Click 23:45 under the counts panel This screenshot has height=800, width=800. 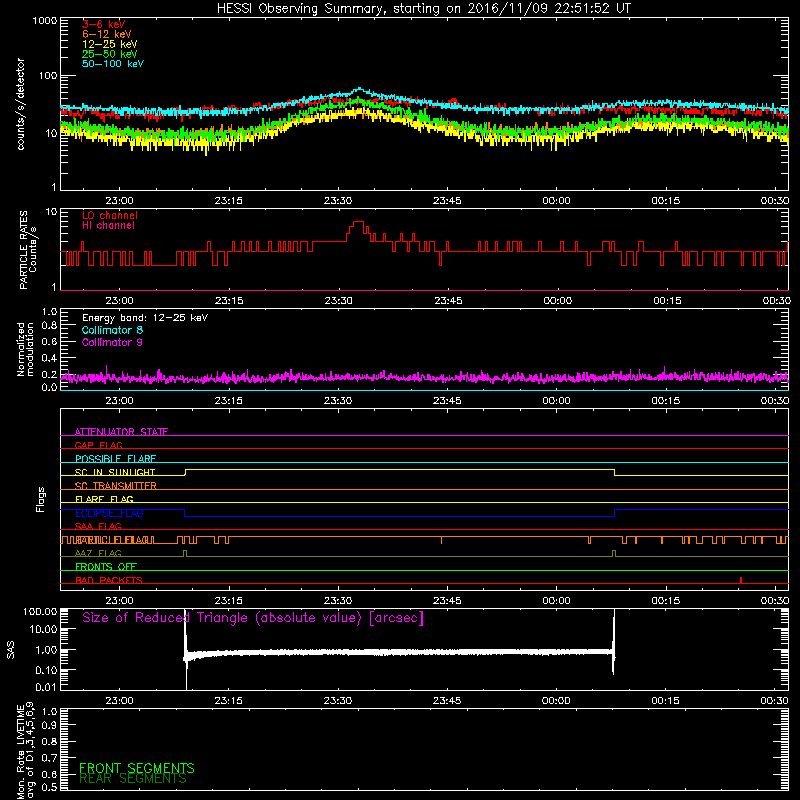coord(447,201)
